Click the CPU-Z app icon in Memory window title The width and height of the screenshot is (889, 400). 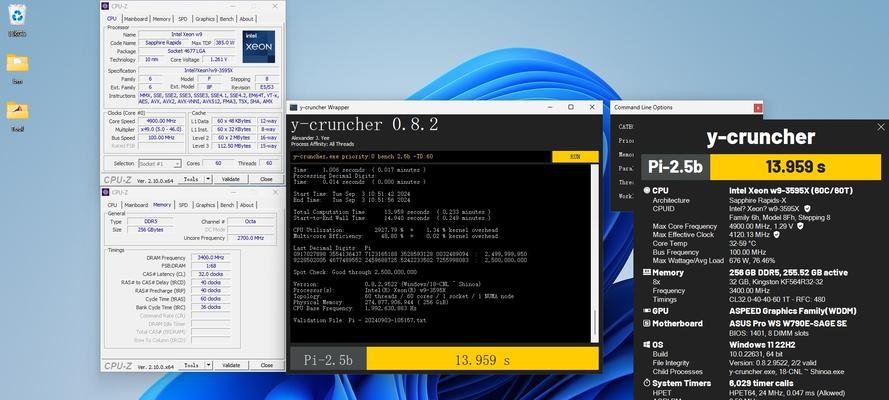pos(105,193)
